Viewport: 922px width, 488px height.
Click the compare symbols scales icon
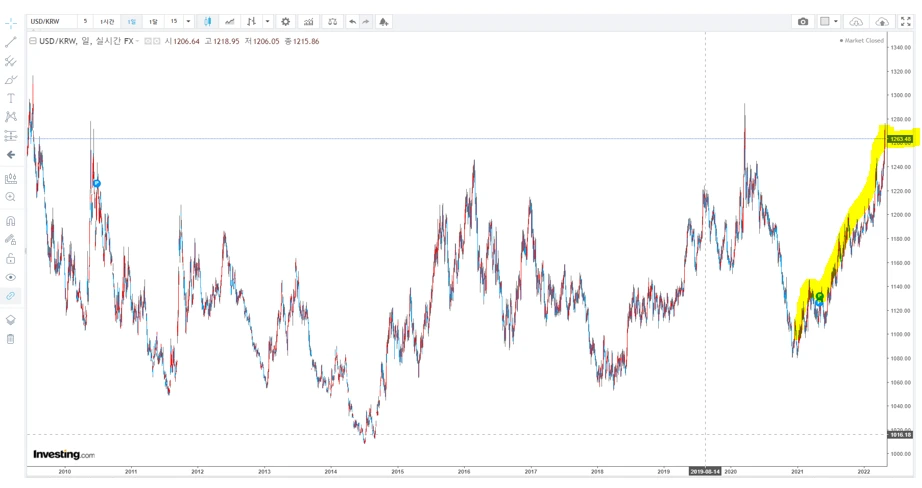(333, 22)
